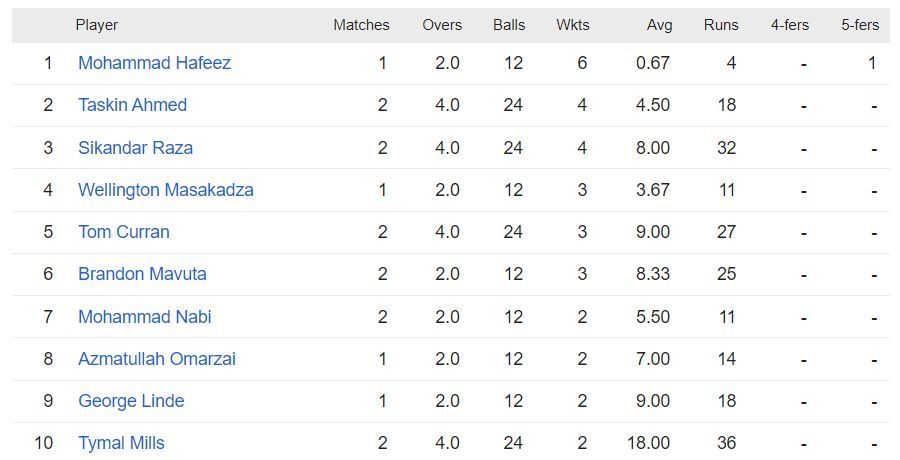
Task: Sort table by Player column header
Action: pos(96,24)
